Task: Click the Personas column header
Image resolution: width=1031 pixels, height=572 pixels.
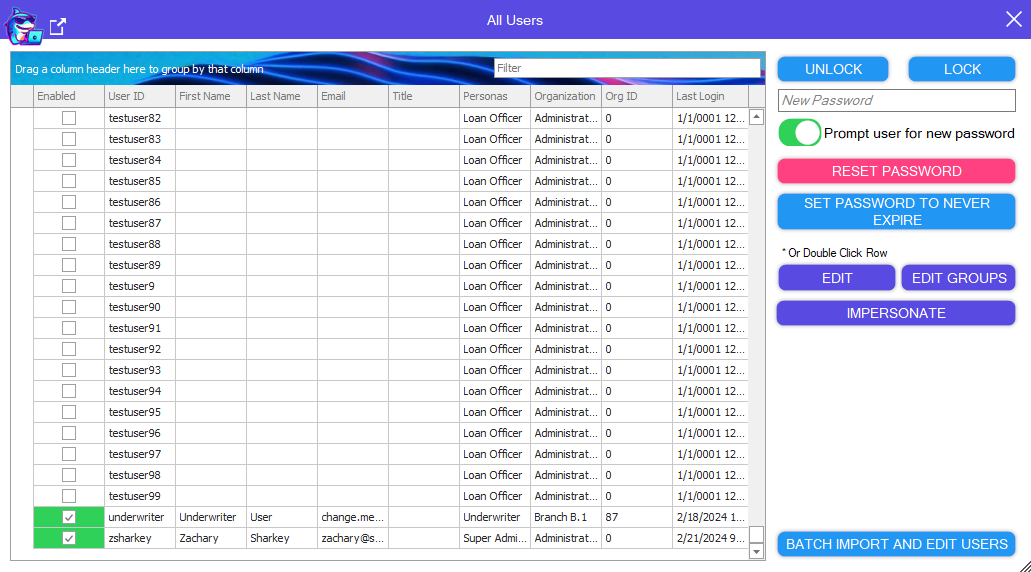Action: pyautogui.click(x=494, y=96)
